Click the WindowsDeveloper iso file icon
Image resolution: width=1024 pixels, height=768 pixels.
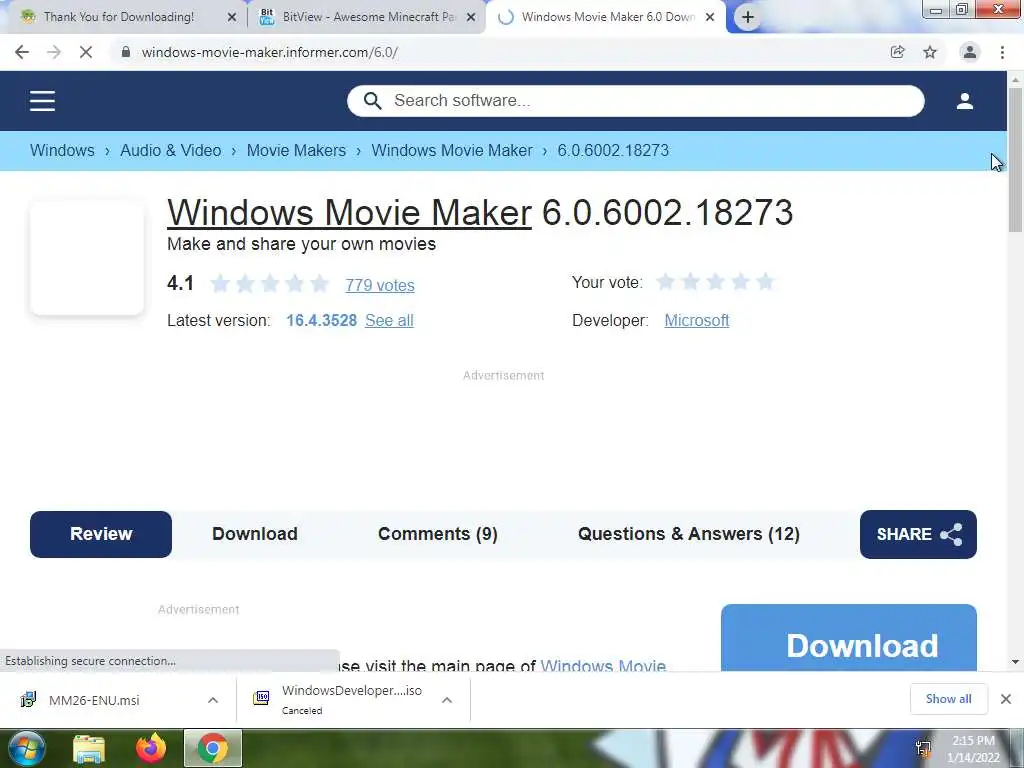click(x=261, y=699)
